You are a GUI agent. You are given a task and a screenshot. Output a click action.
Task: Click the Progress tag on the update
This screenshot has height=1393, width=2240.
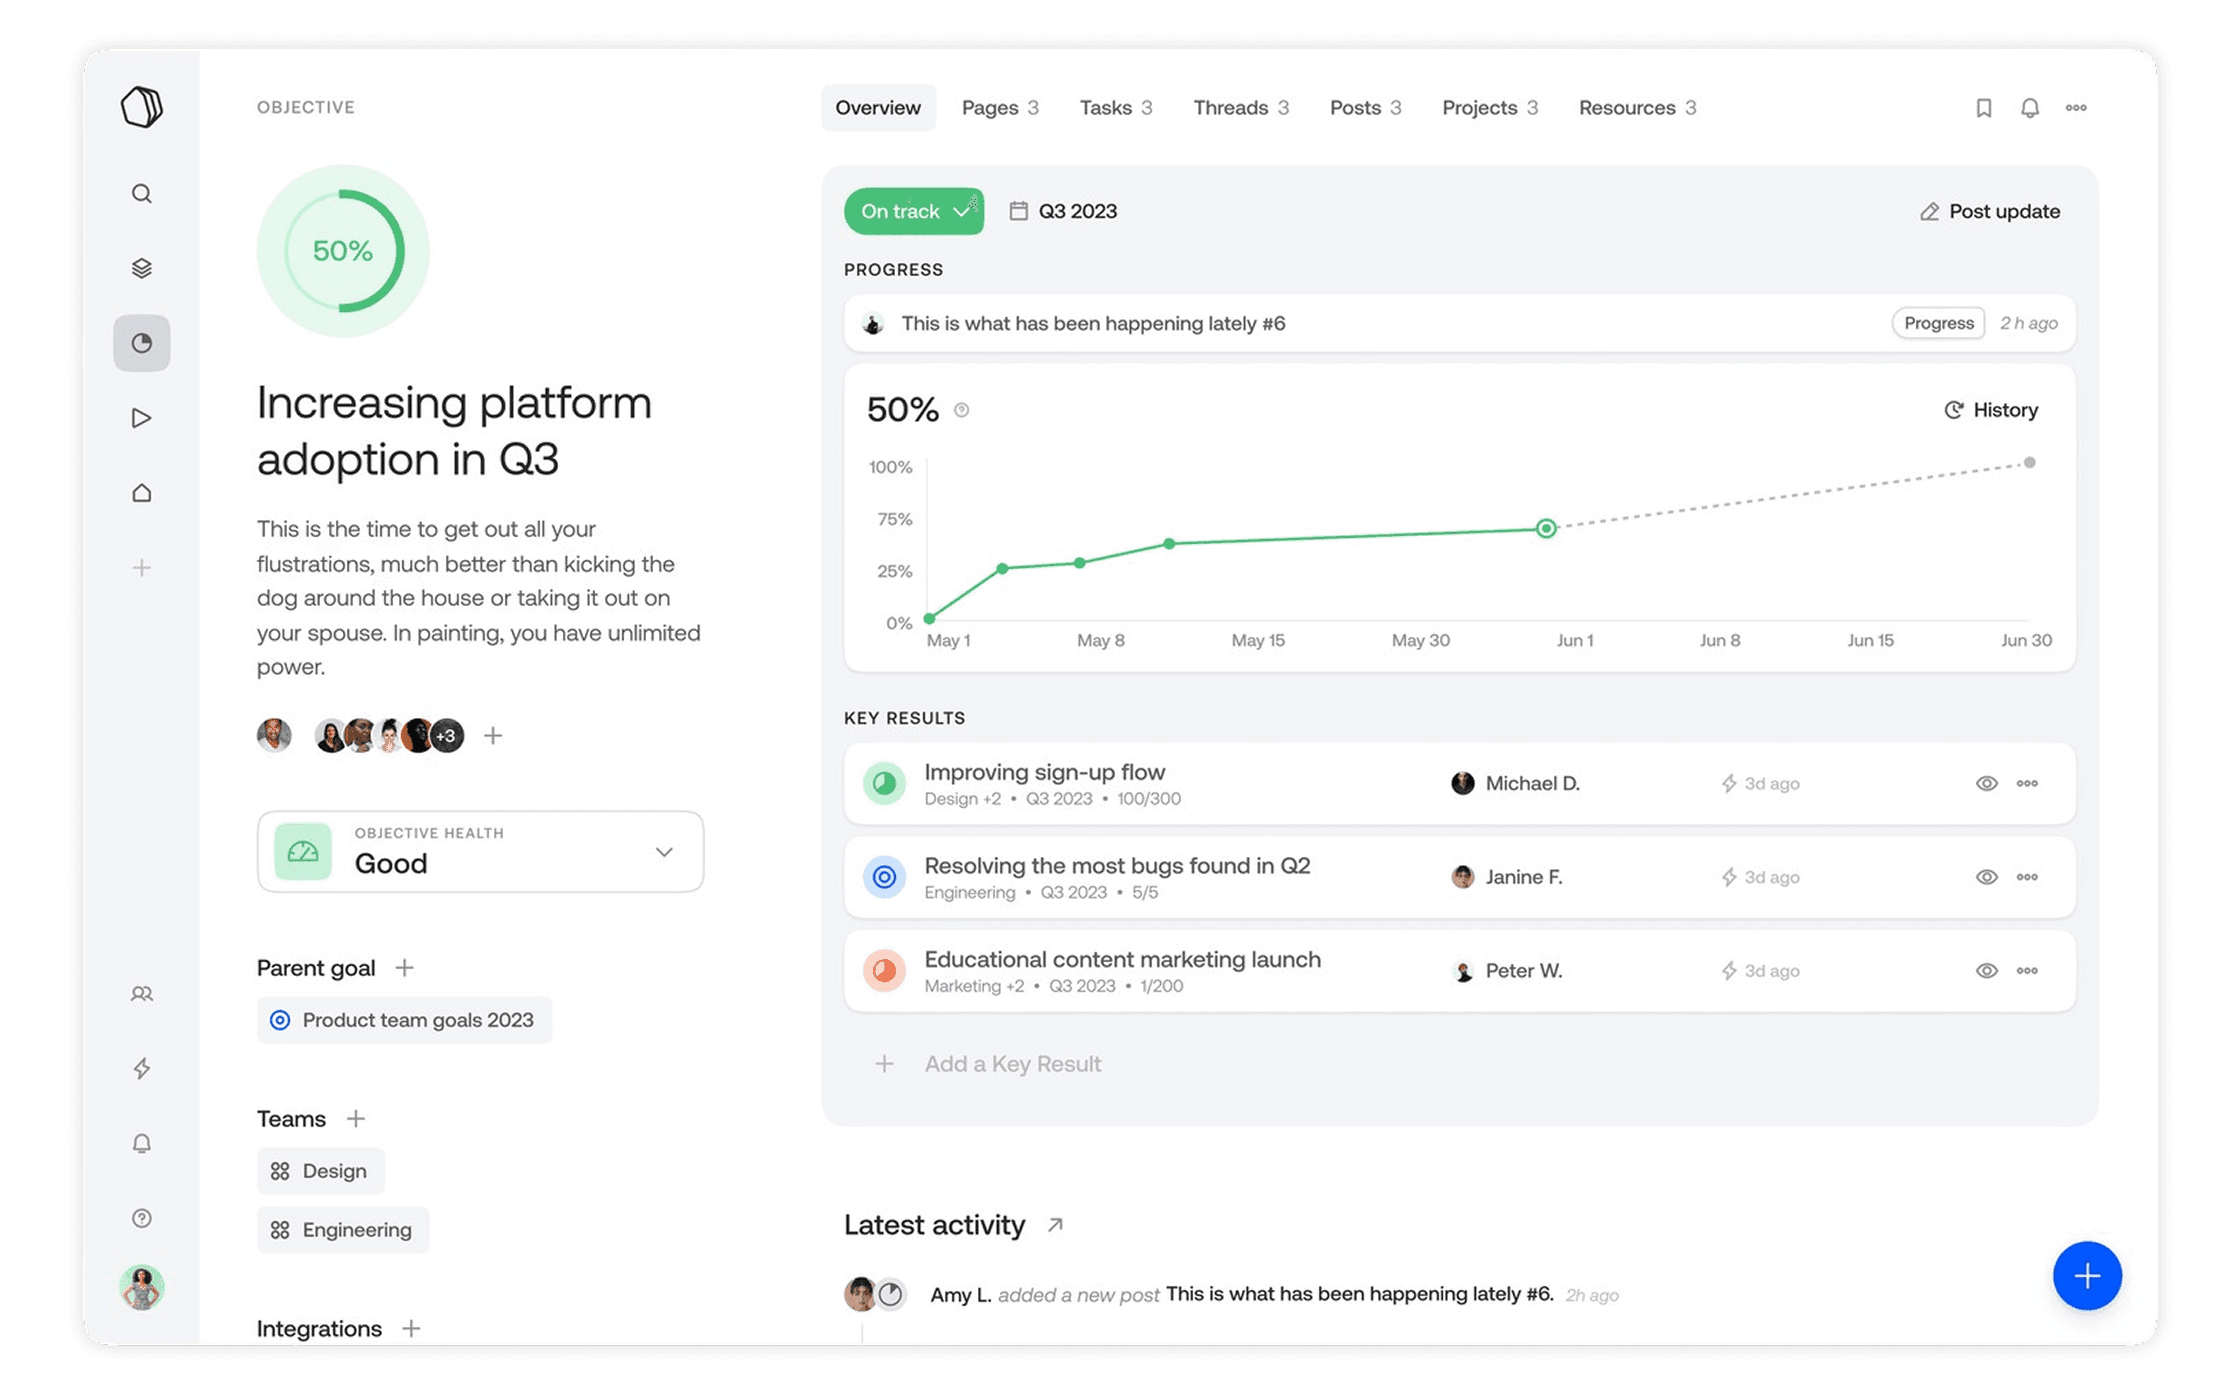[1938, 323]
